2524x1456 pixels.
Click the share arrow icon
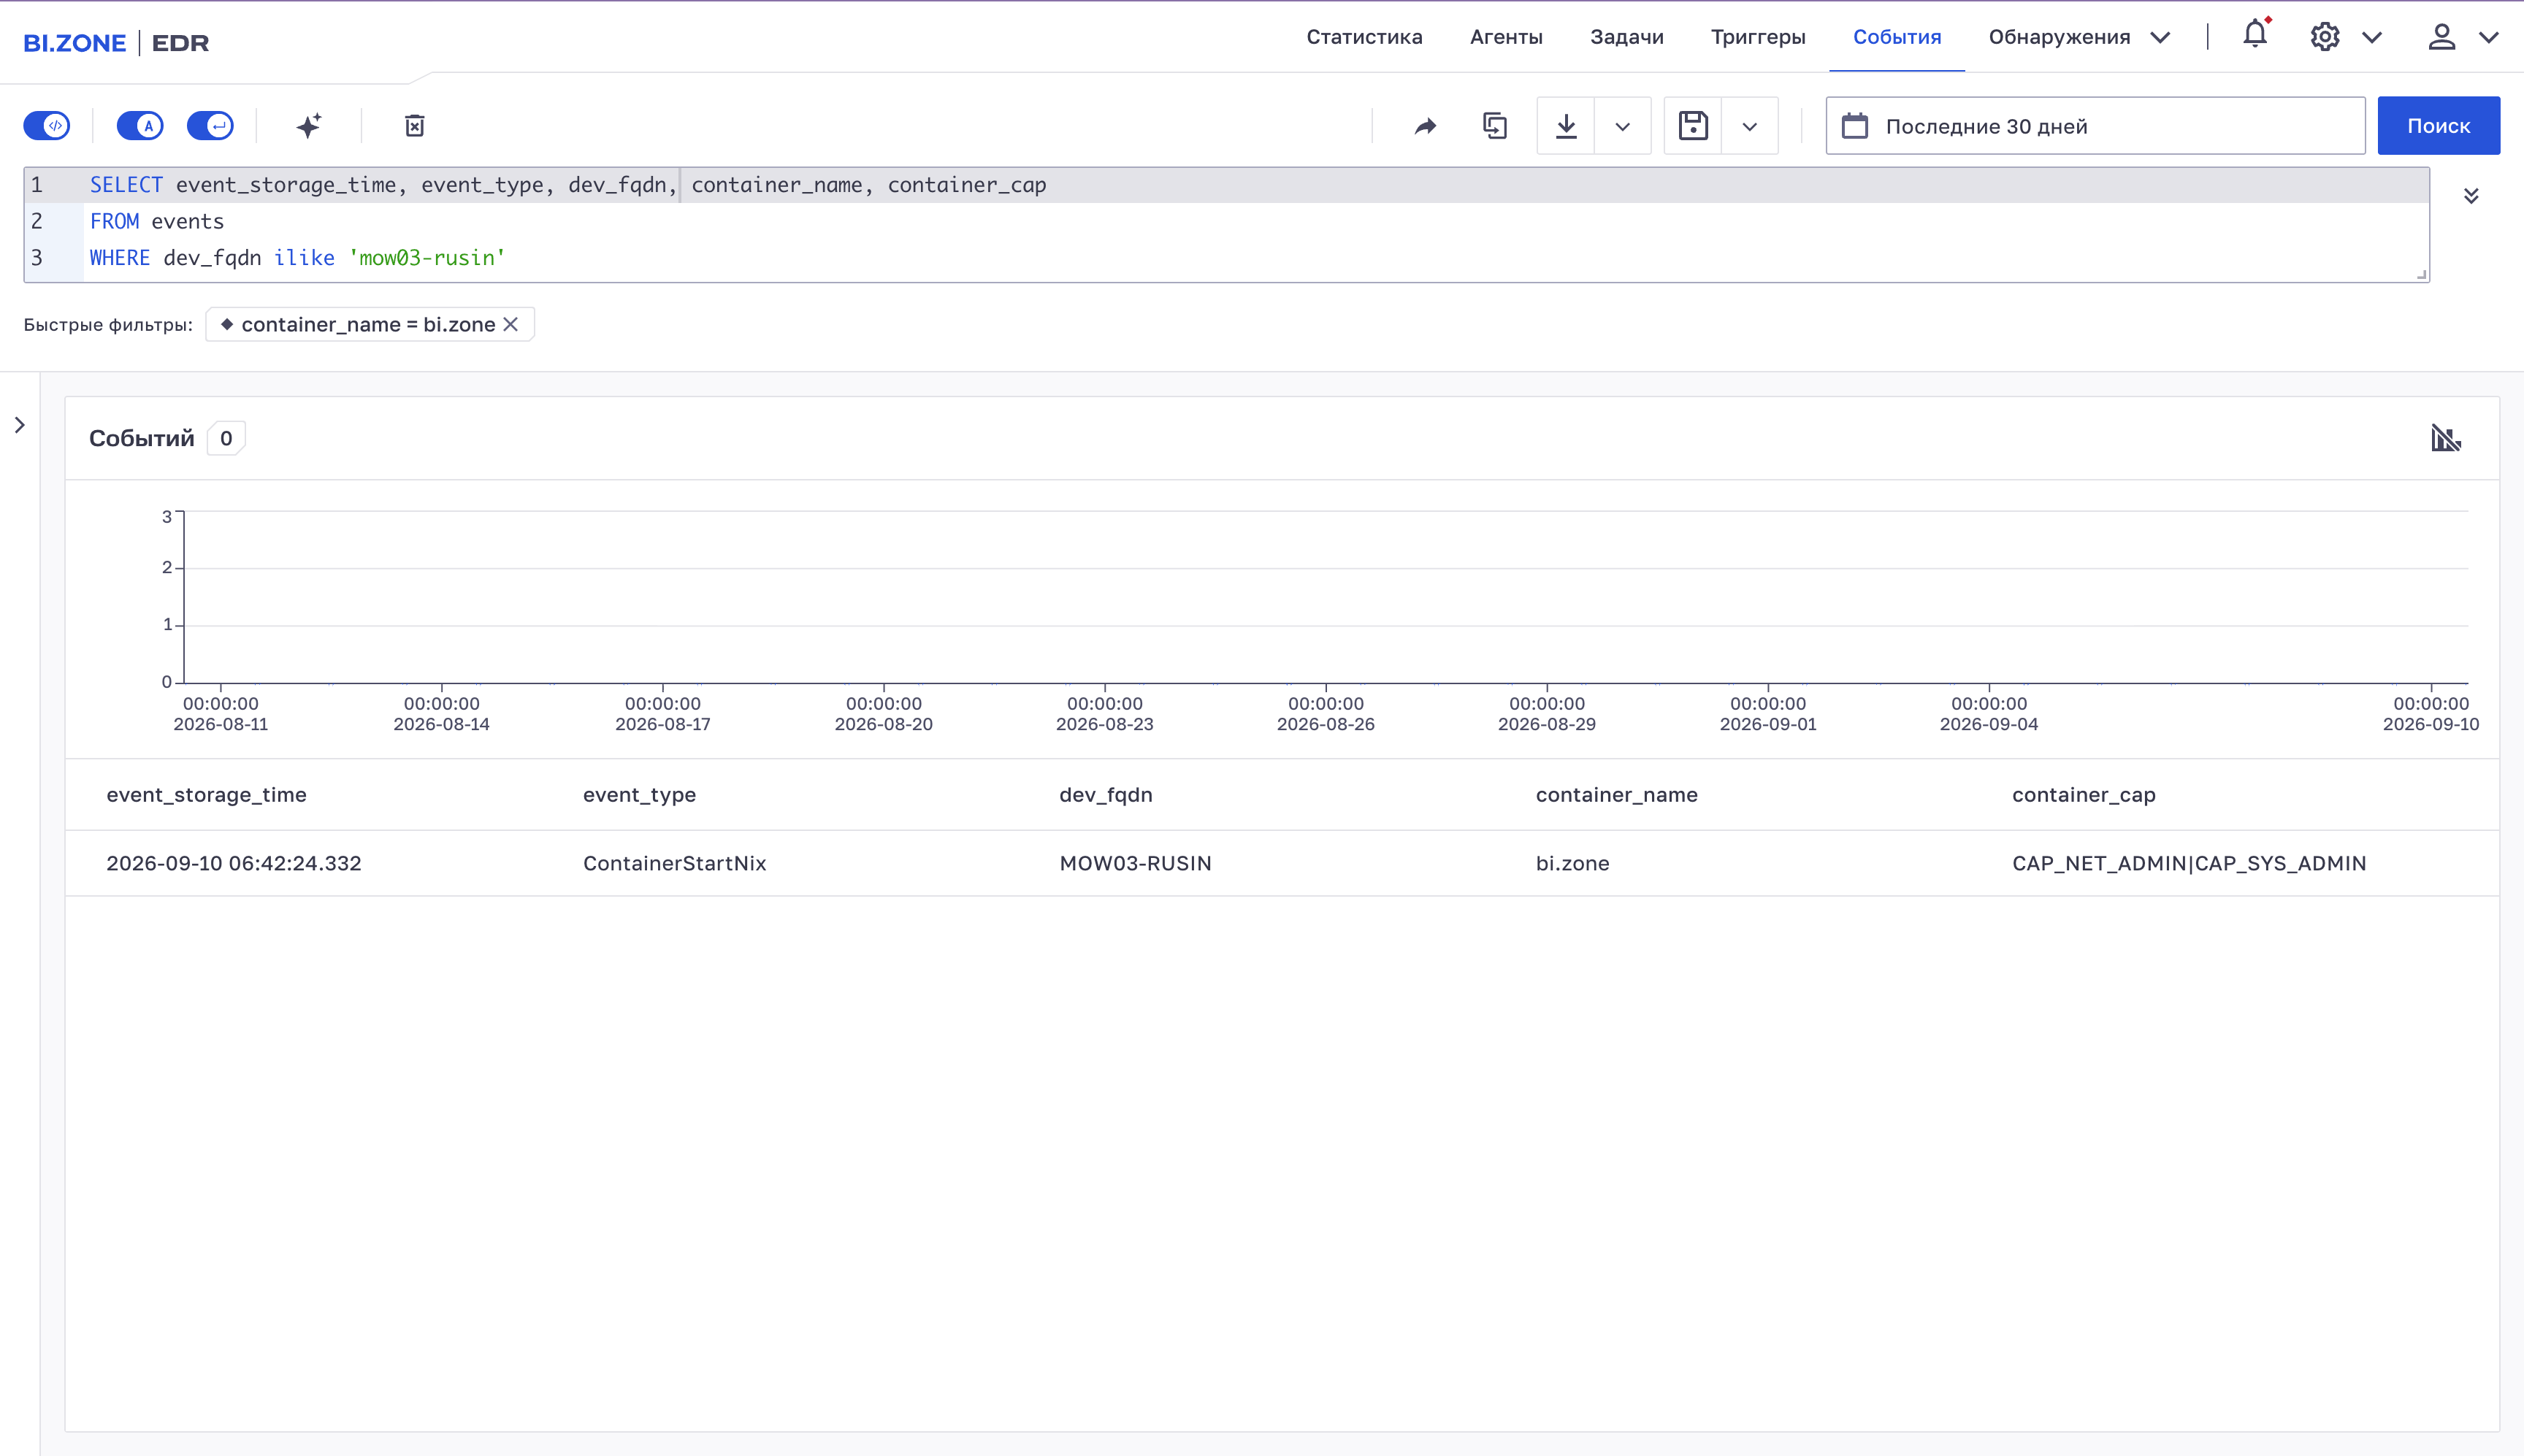pos(1426,126)
